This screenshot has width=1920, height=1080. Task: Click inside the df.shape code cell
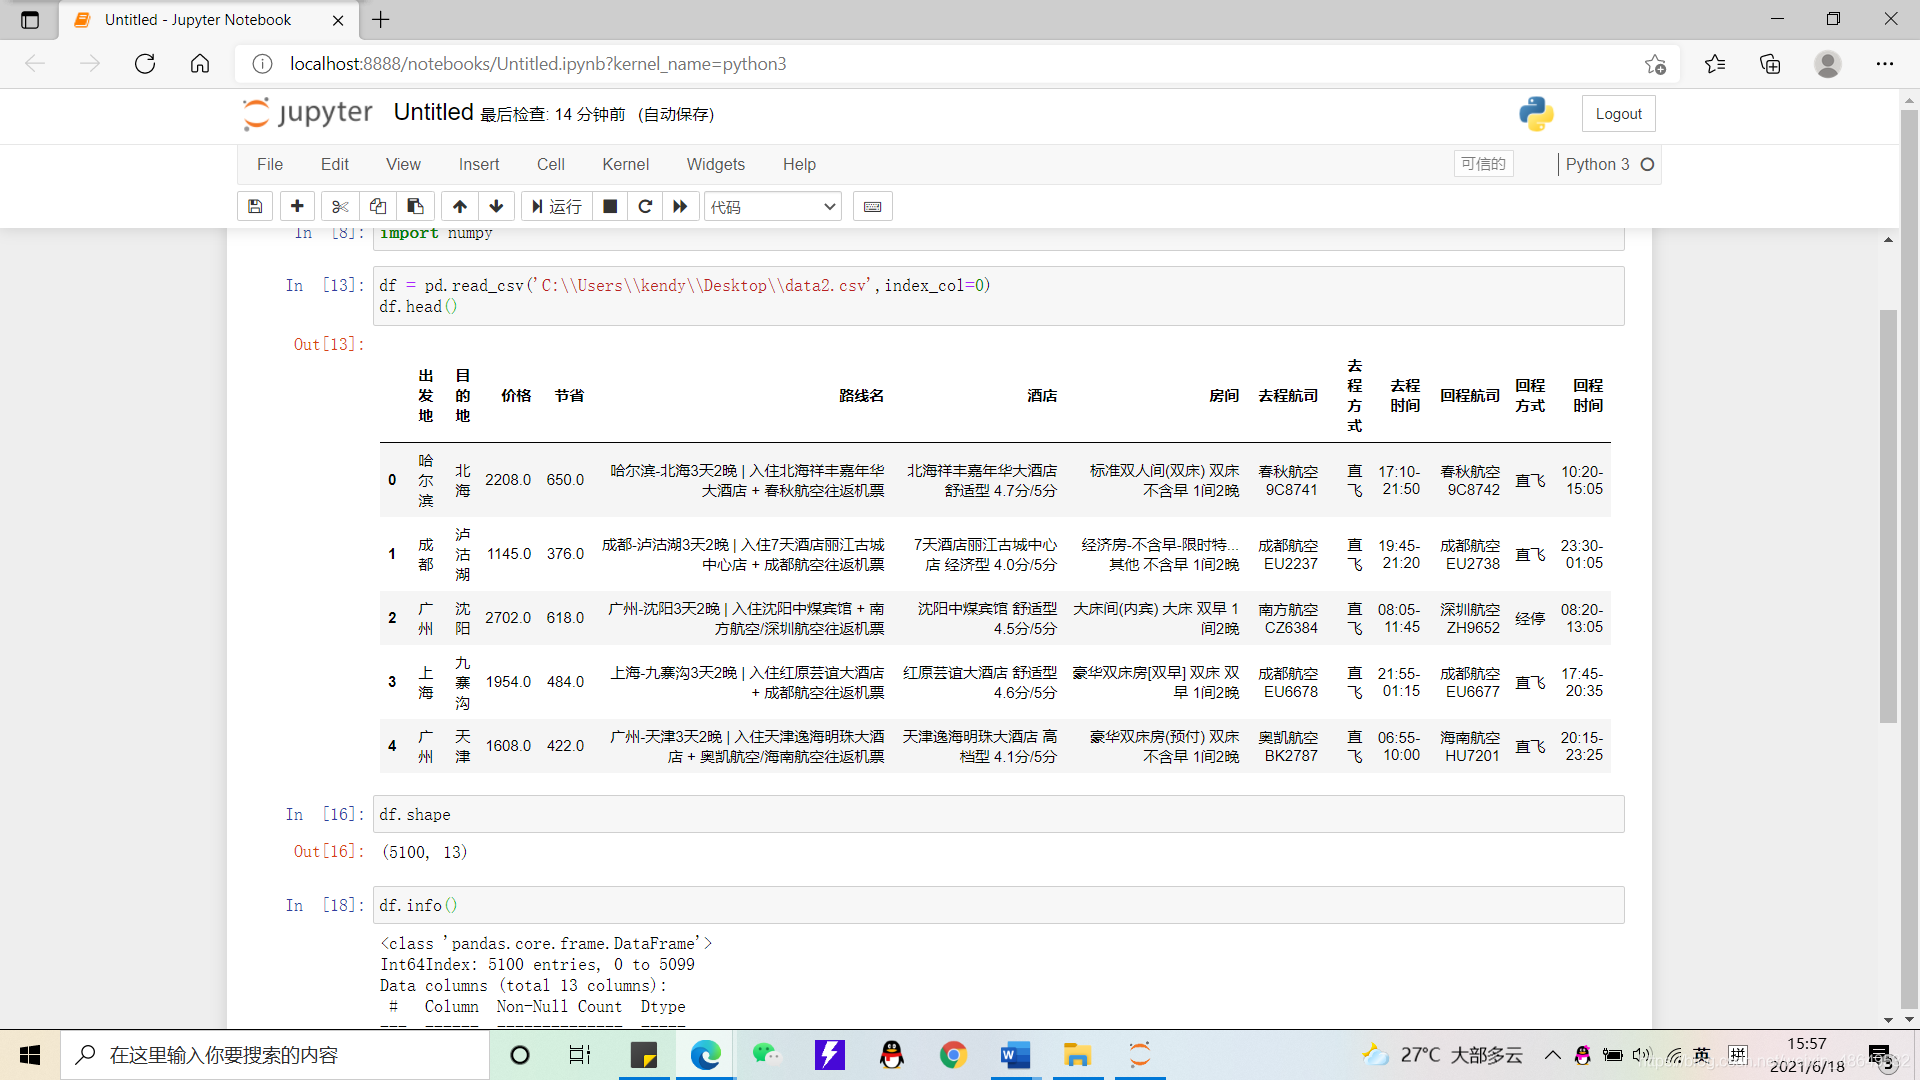(x=997, y=814)
